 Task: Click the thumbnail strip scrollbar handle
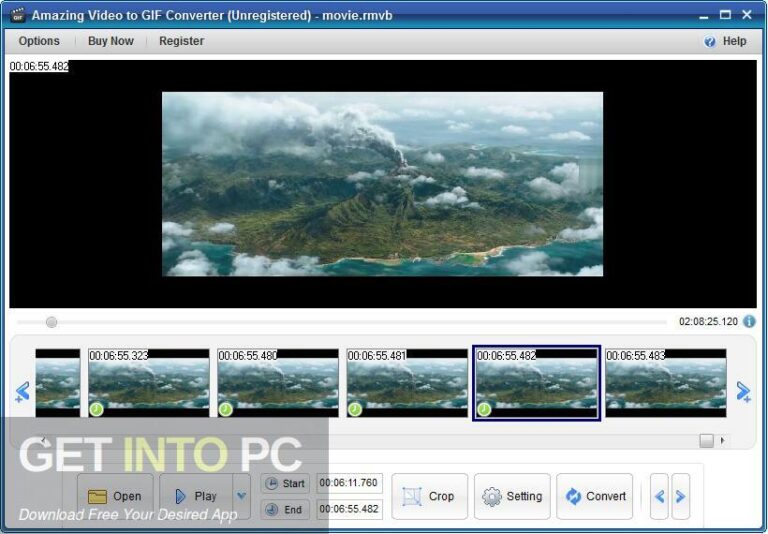(x=706, y=440)
